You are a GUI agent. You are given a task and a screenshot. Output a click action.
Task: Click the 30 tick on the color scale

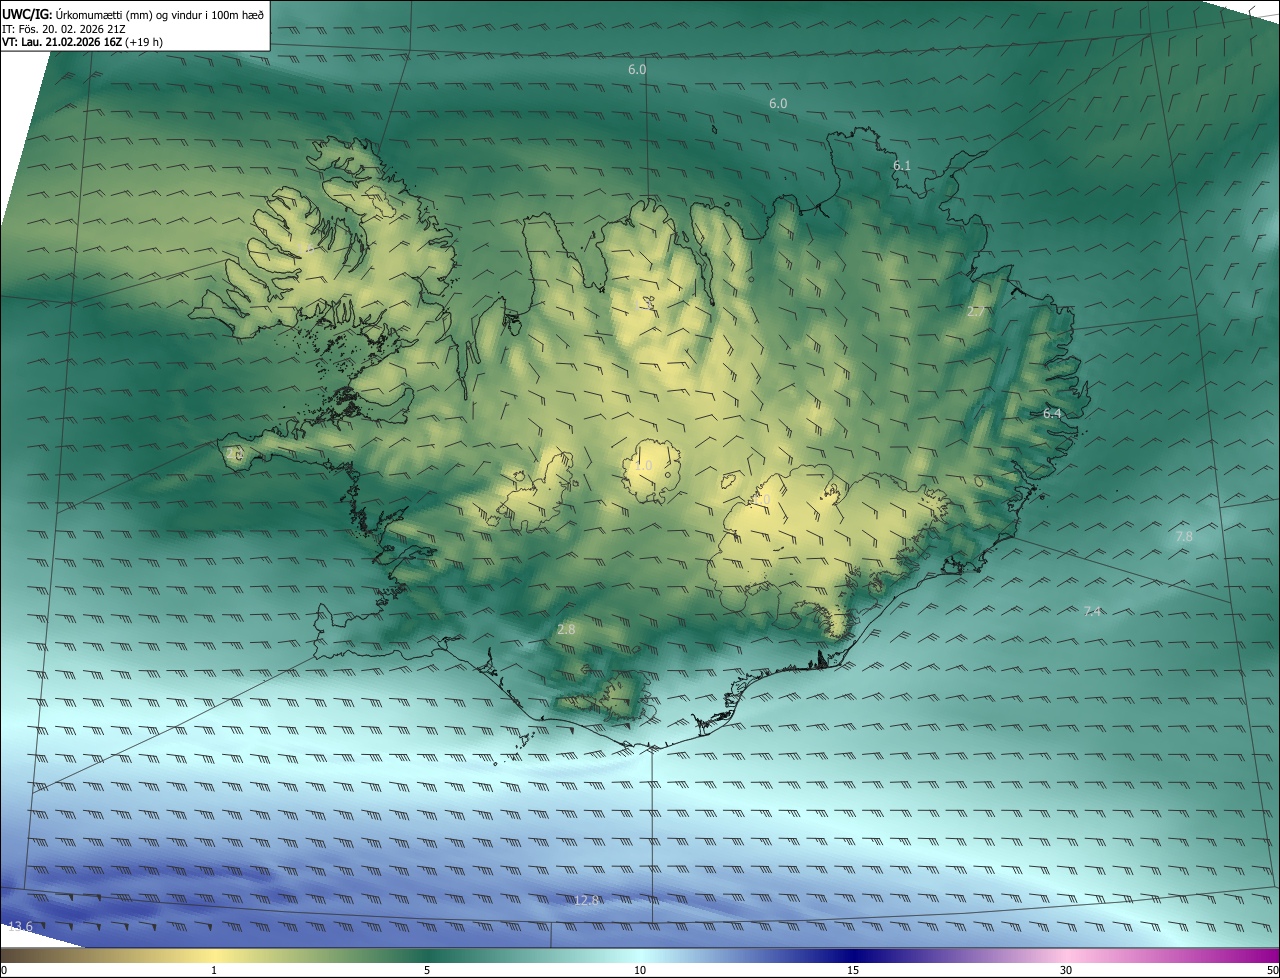(x=1066, y=970)
